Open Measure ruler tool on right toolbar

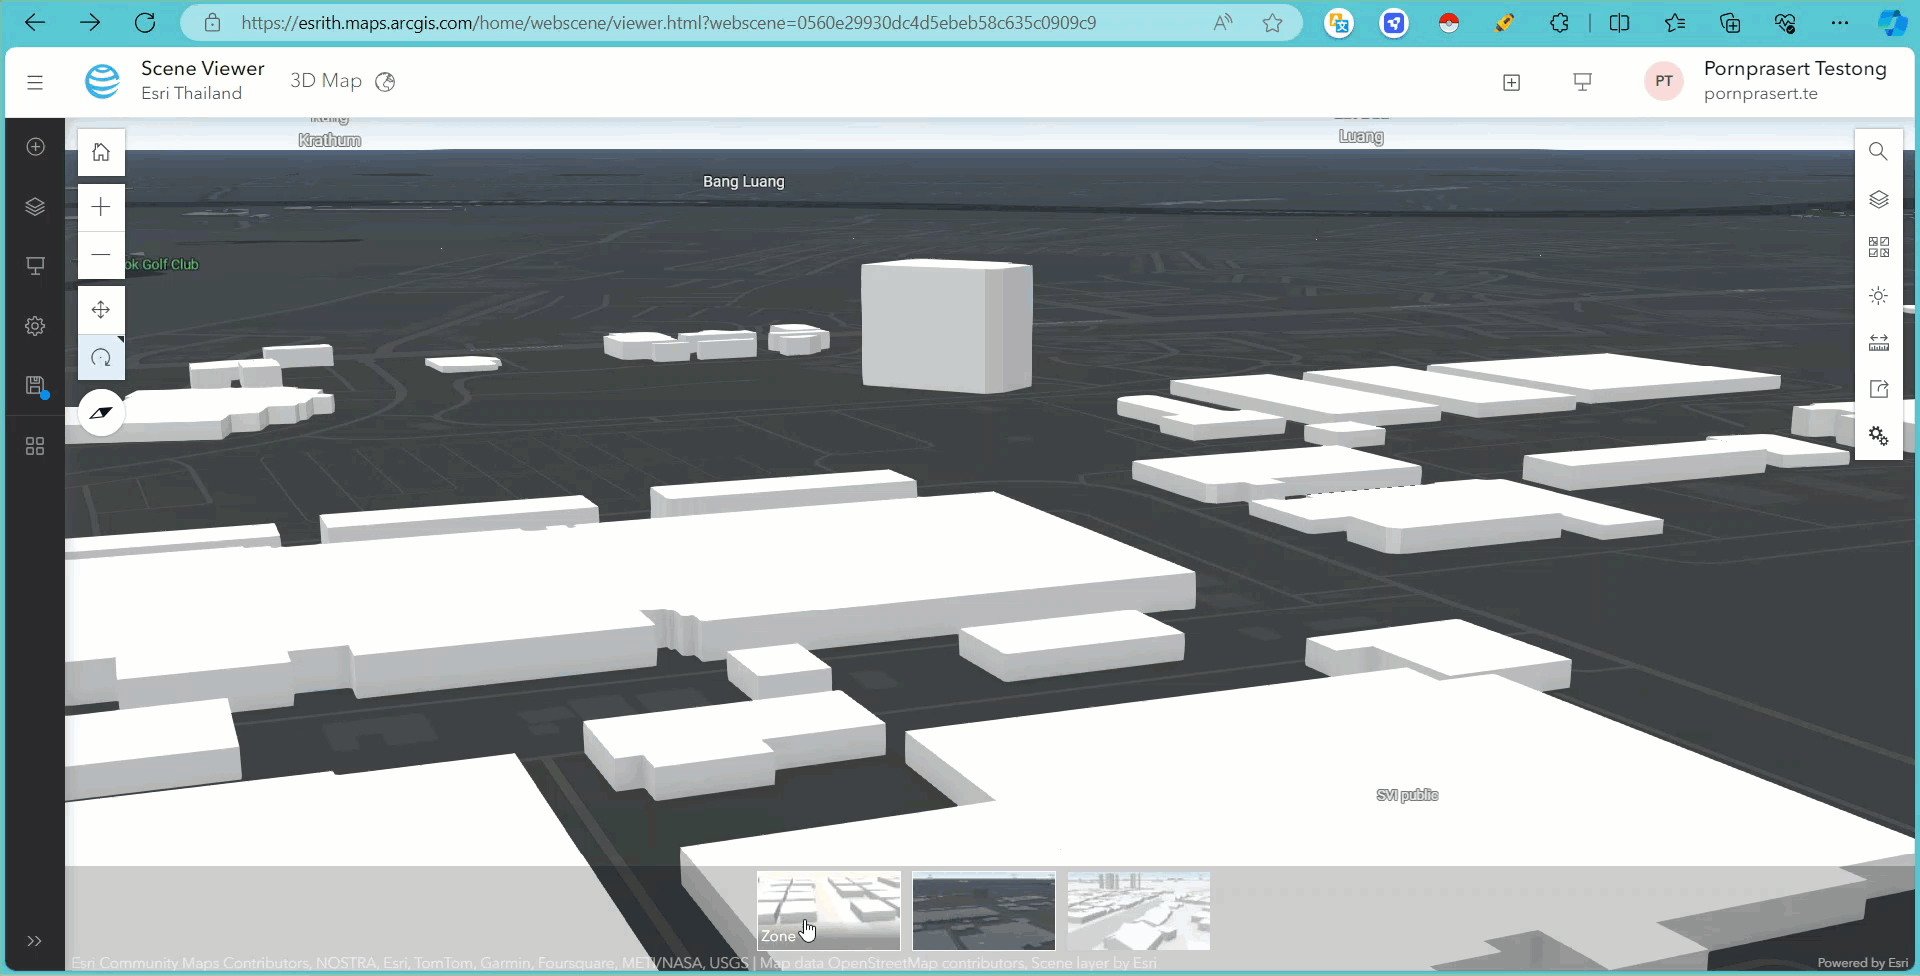point(1878,343)
